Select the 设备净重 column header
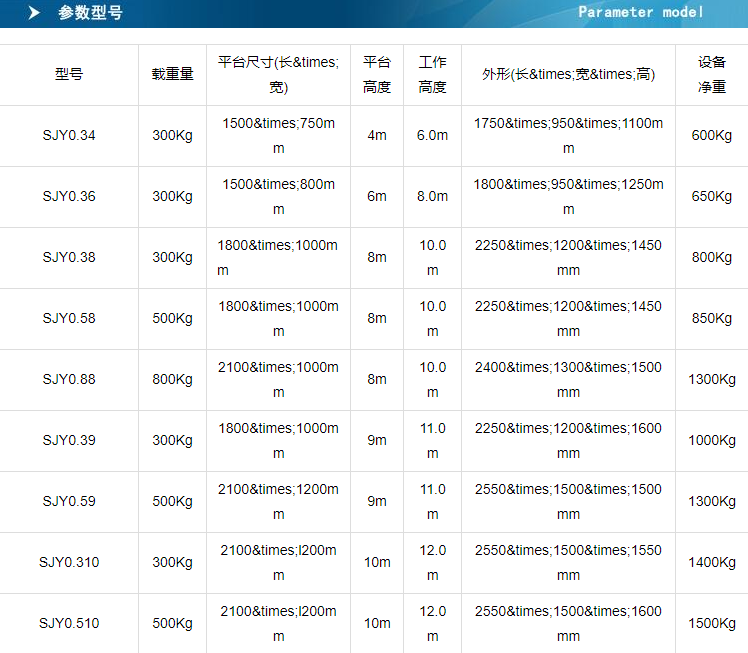Image resolution: width=748 pixels, height=653 pixels. (x=712, y=74)
